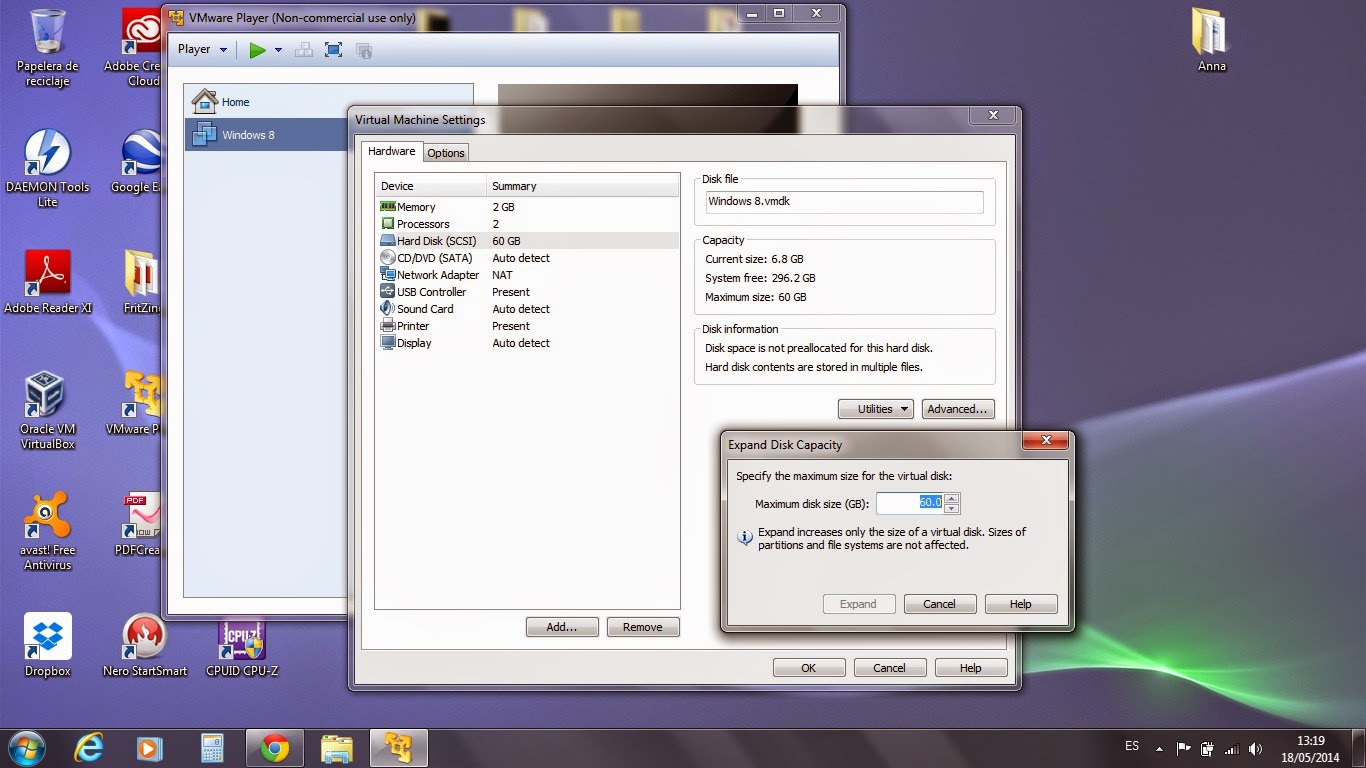The image size is (1366, 768).
Task: Select the Printer device row
Action: (527, 326)
